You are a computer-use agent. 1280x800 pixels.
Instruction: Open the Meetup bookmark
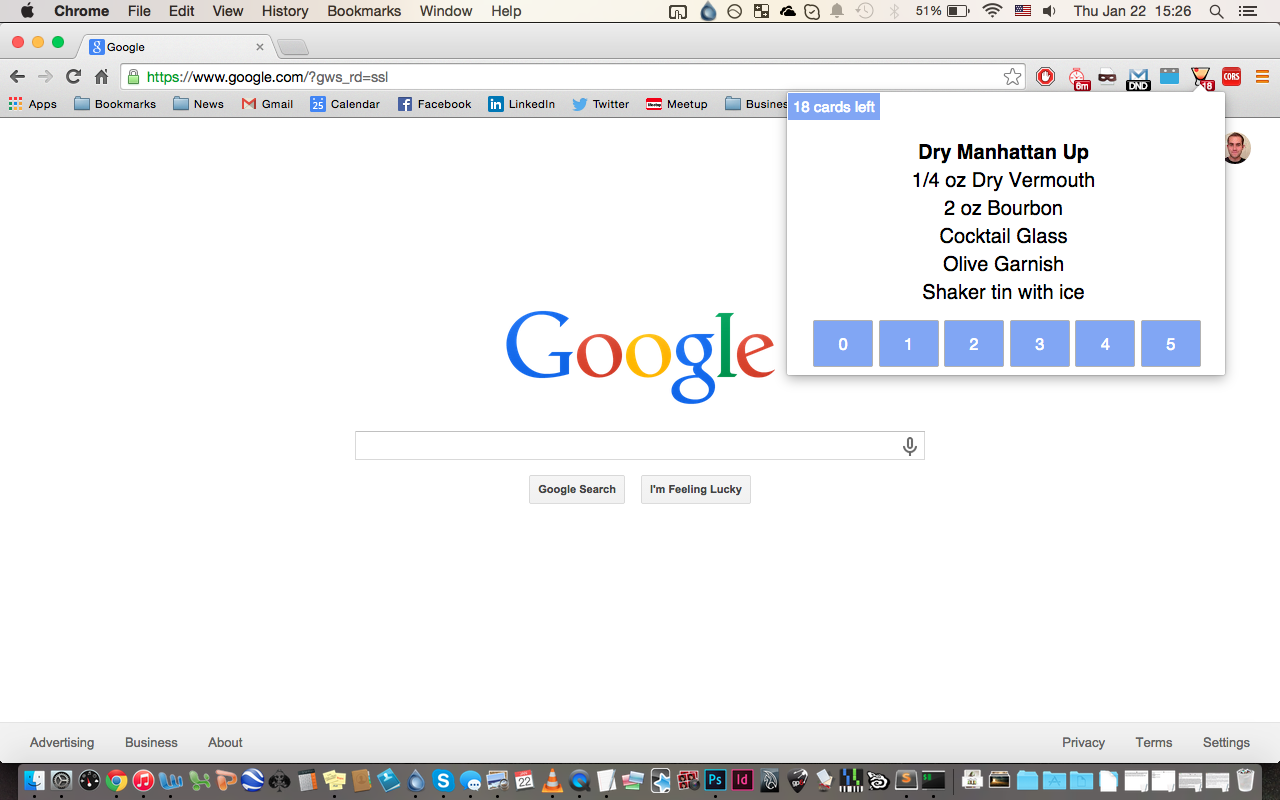click(x=677, y=104)
